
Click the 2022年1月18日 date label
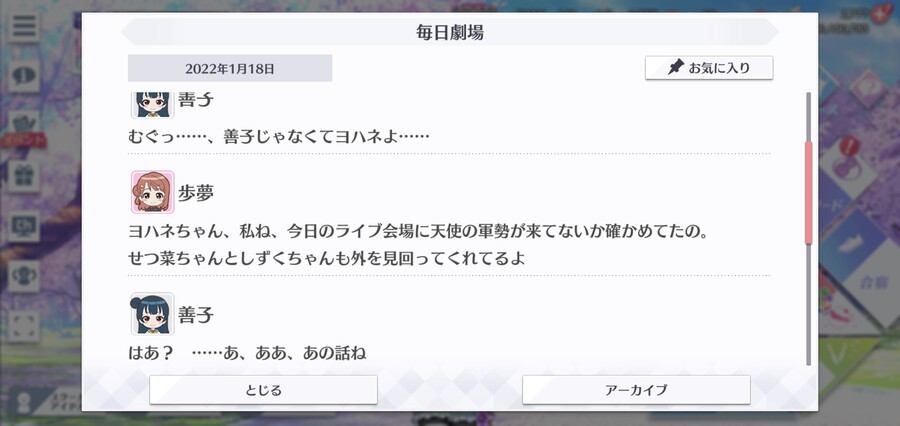[x=230, y=68]
